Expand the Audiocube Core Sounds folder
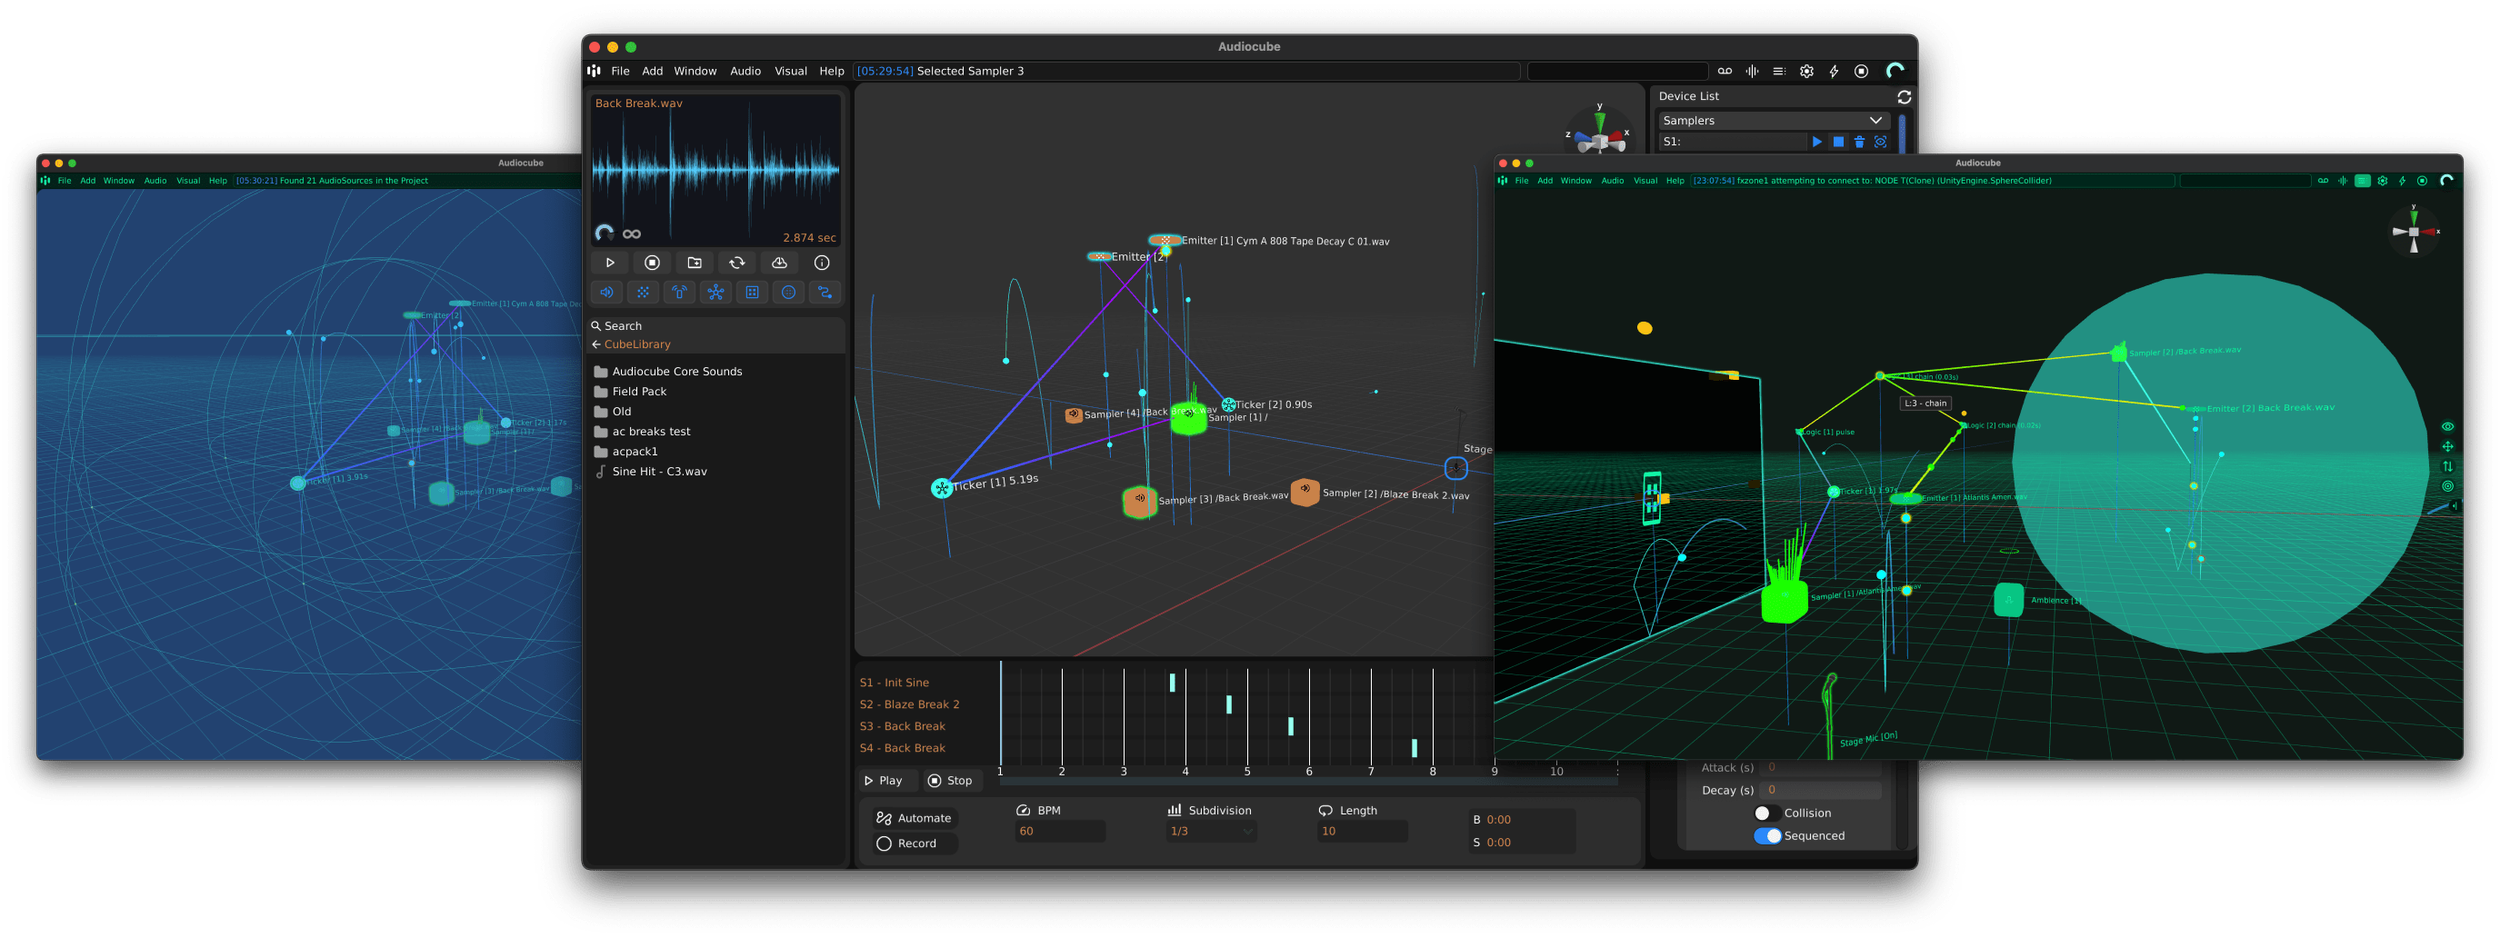2500x937 pixels. [x=678, y=371]
